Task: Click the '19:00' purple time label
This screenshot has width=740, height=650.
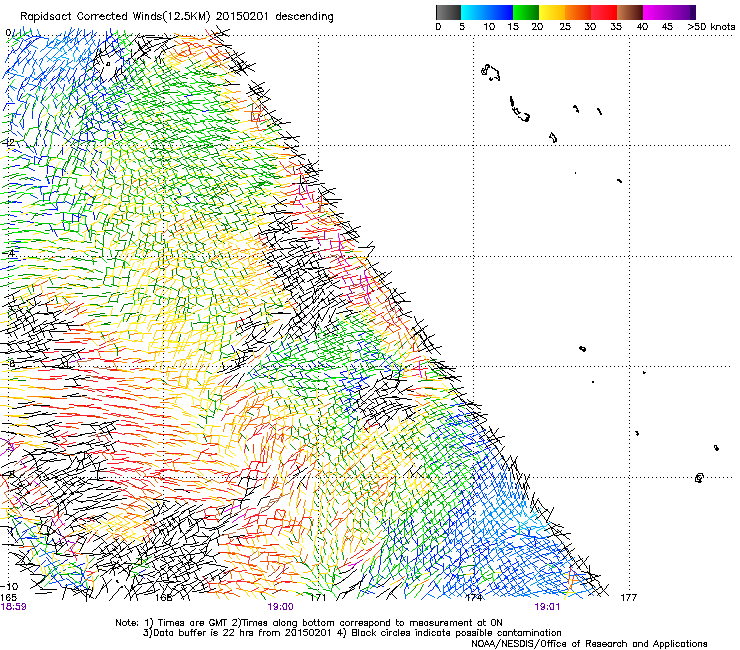Action: point(280,607)
